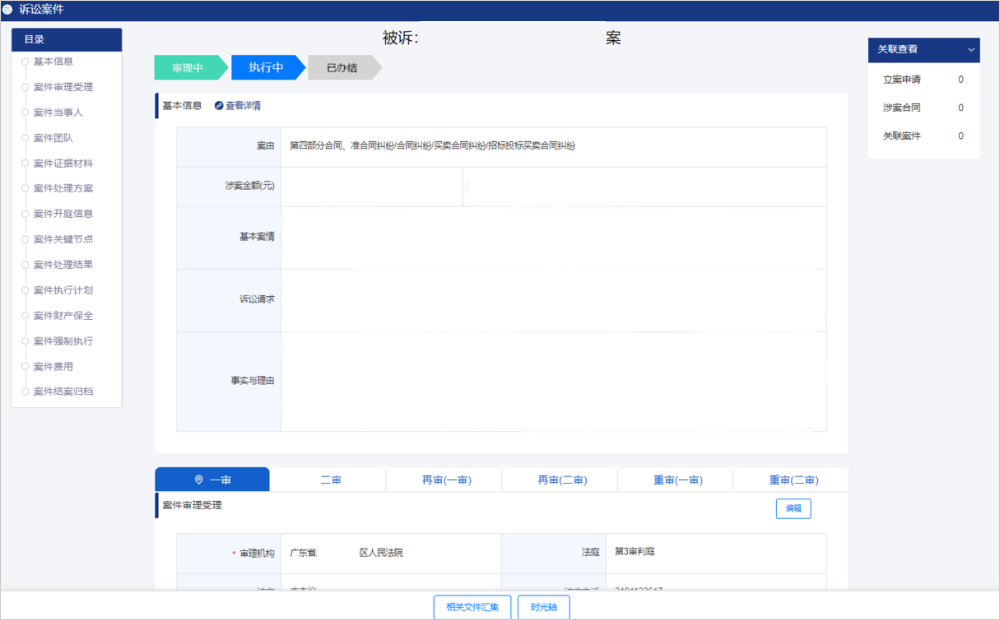
Task: Open the 再审(一审) tab
Action: pyautogui.click(x=446, y=480)
